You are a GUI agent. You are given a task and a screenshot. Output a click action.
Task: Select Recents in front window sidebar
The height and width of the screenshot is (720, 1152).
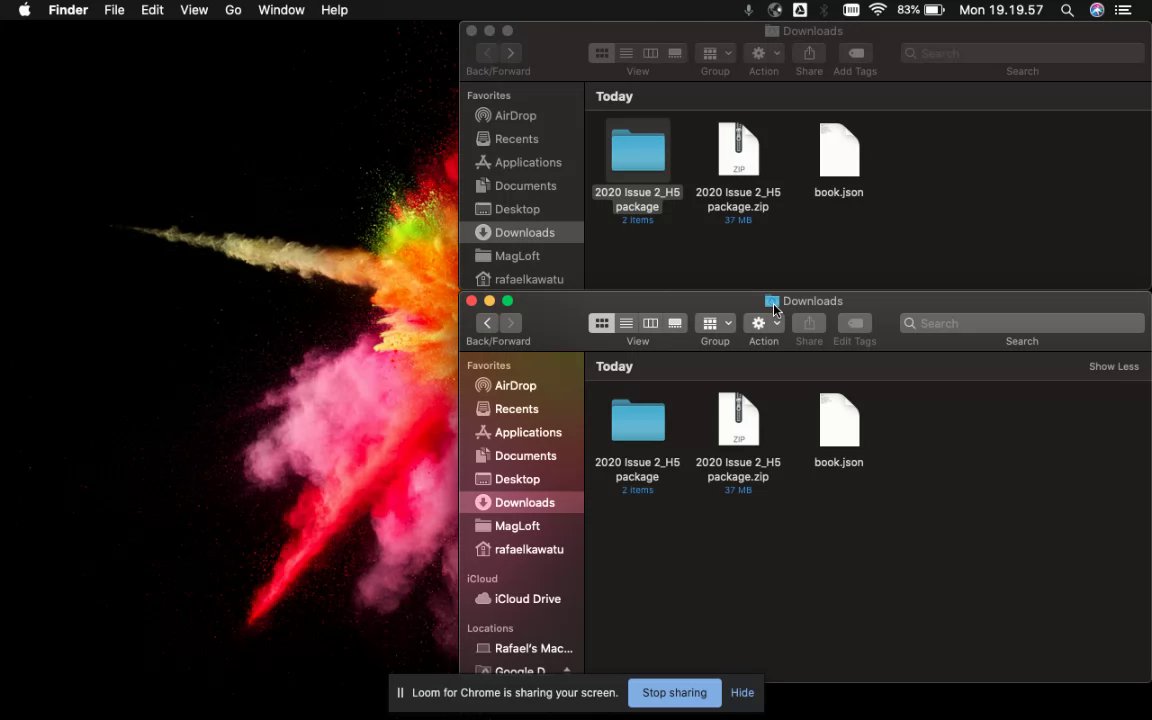tap(521, 409)
